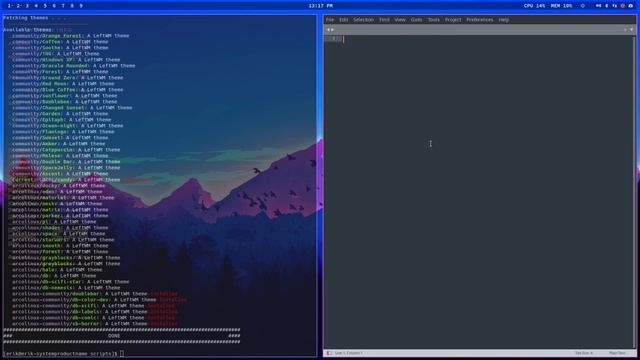Click the bluetooth tray icon
640x360 pixels.
point(607,6)
